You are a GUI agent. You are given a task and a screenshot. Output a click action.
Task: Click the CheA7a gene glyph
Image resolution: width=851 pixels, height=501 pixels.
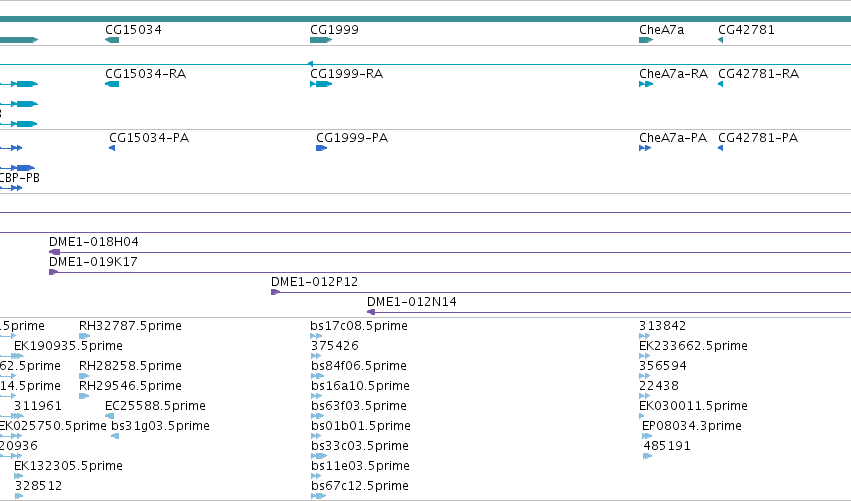(x=646, y=40)
